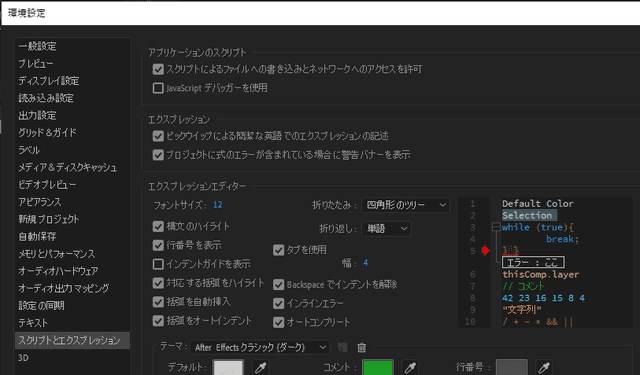Select テキスト in the sidebar
This screenshot has width=640, height=375.
pos(72,323)
